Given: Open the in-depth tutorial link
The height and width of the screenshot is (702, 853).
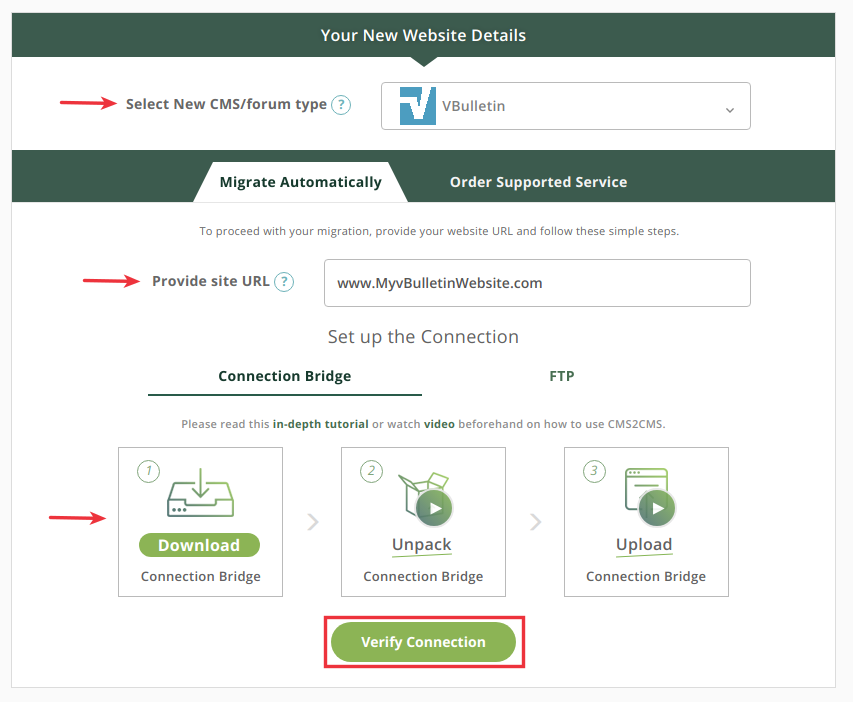Looking at the screenshot, I should point(320,424).
